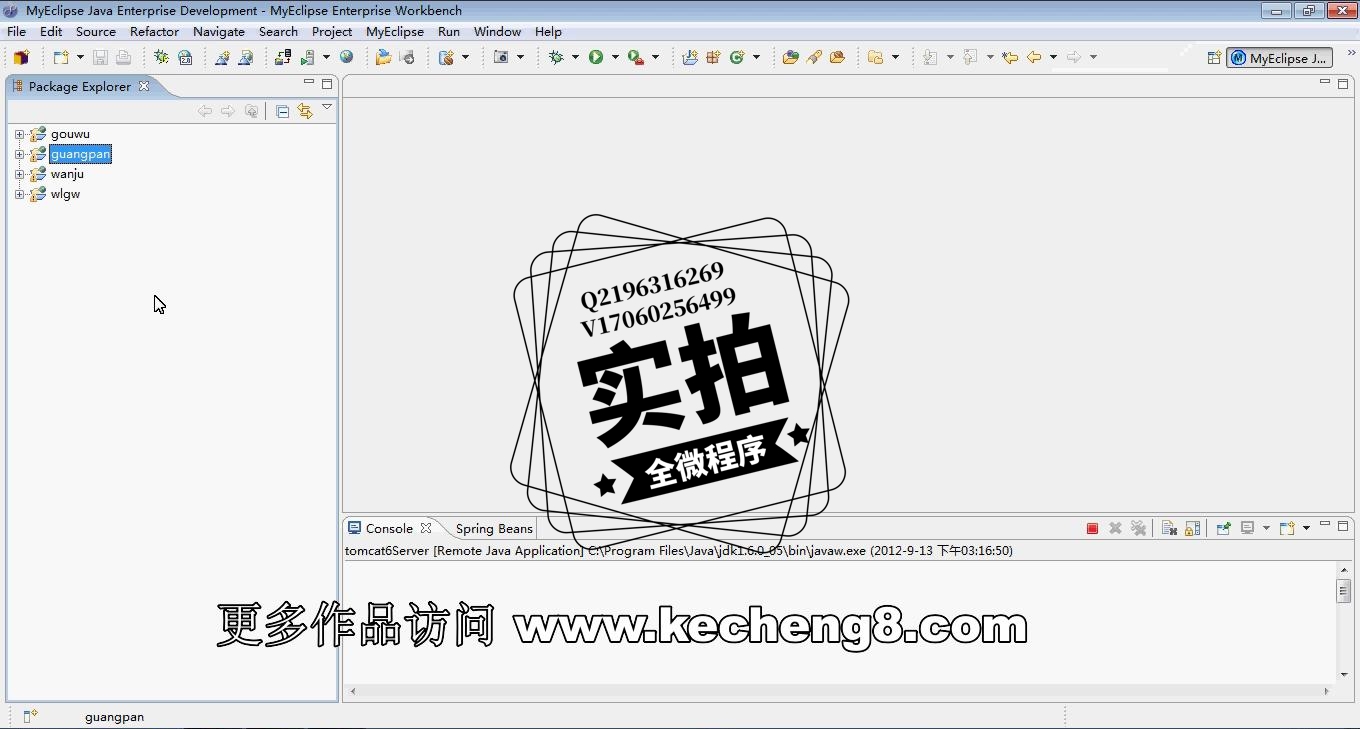Click the Last Edit Location icon
Screen dimensions: 1360x729
coord(1010,57)
